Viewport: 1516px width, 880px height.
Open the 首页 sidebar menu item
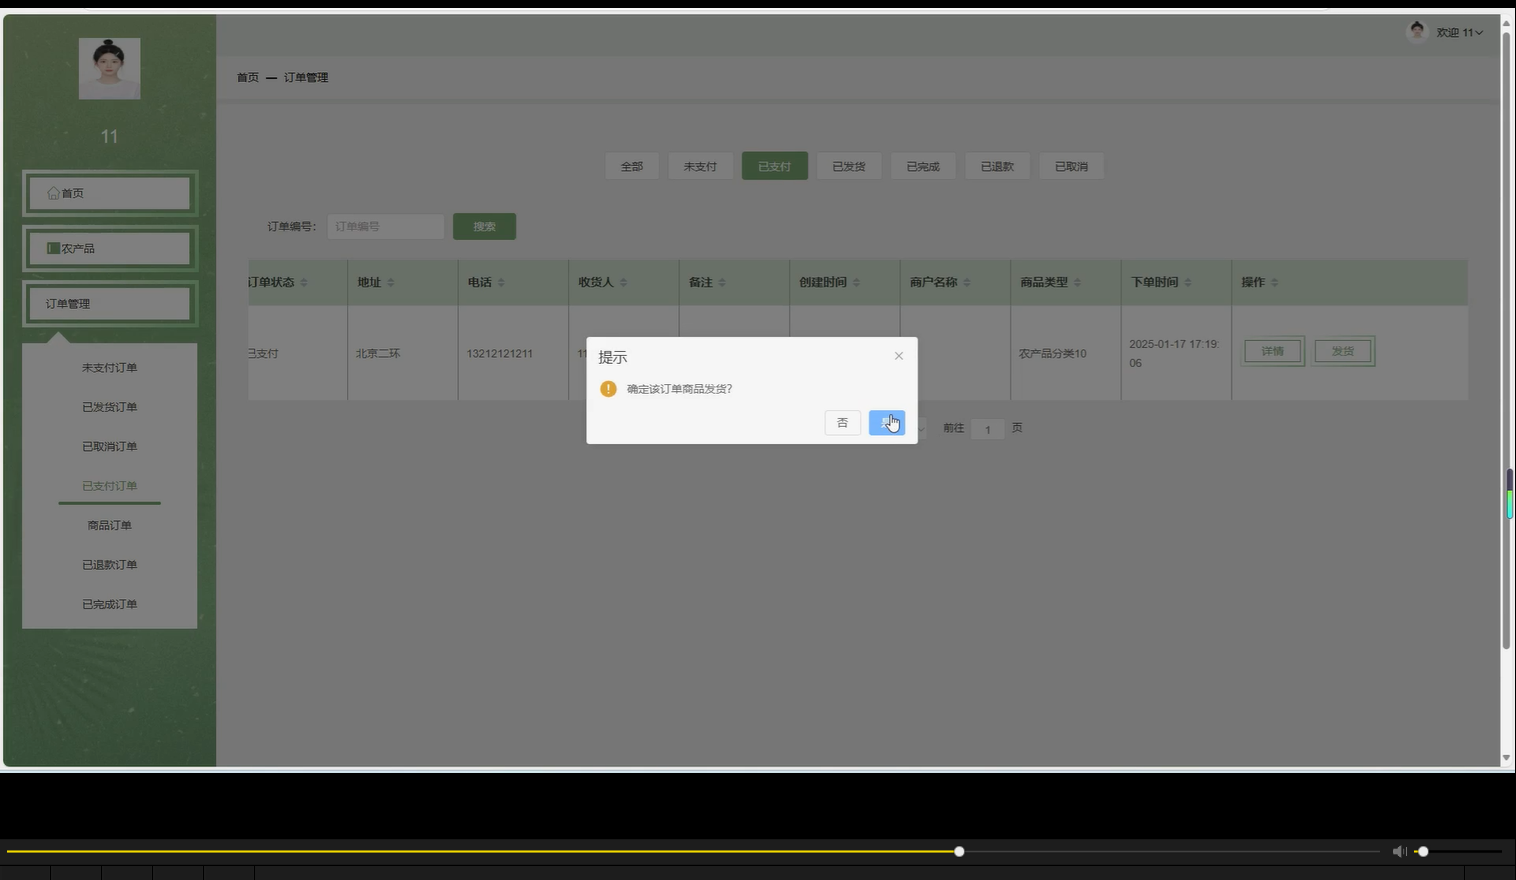(x=110, y=193)
